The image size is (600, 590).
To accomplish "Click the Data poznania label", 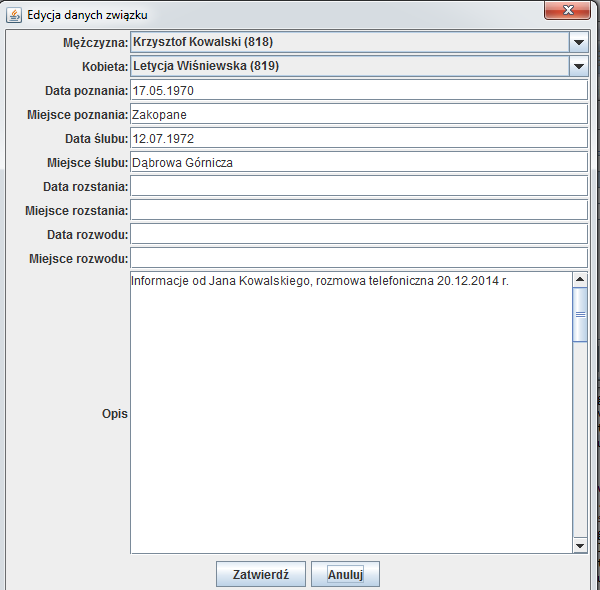I will 86,91.
